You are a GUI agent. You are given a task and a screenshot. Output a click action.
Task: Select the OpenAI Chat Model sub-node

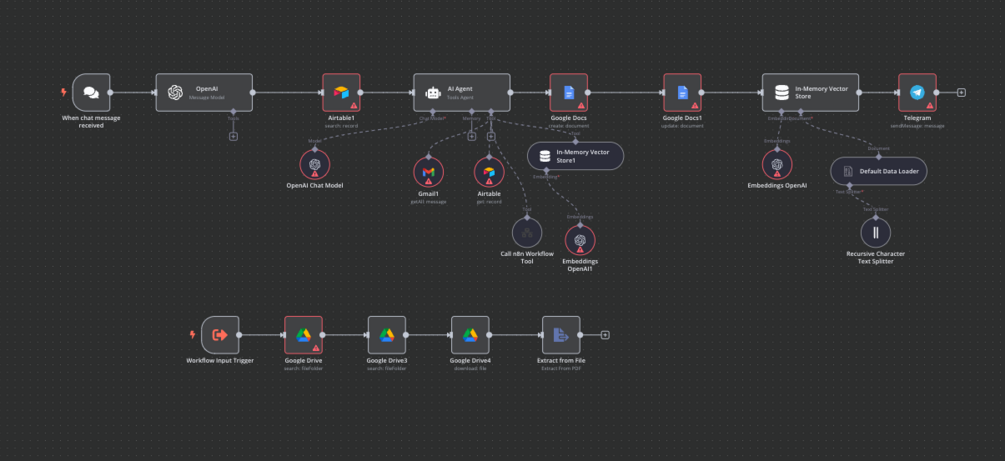click(x=315, y=165)
